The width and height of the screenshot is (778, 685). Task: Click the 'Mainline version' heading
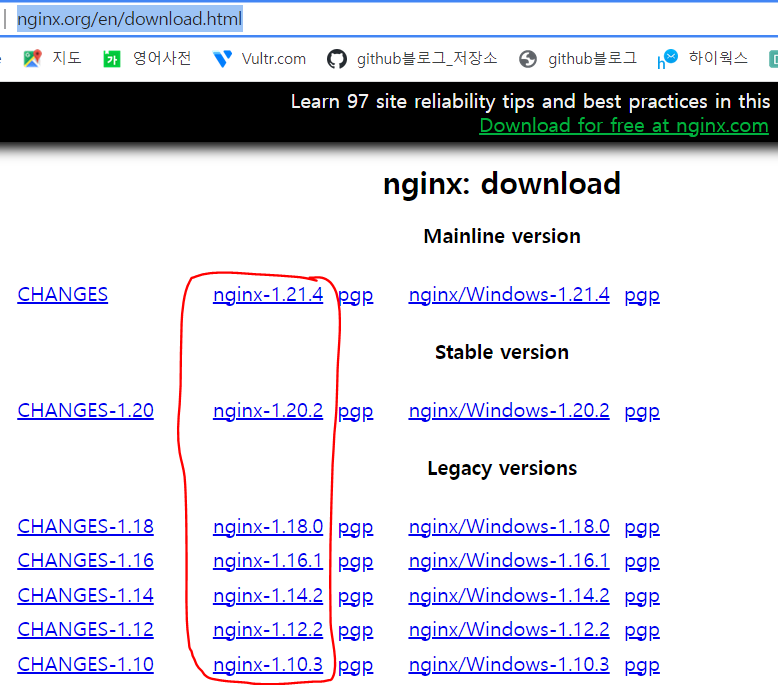click(502, 236)
